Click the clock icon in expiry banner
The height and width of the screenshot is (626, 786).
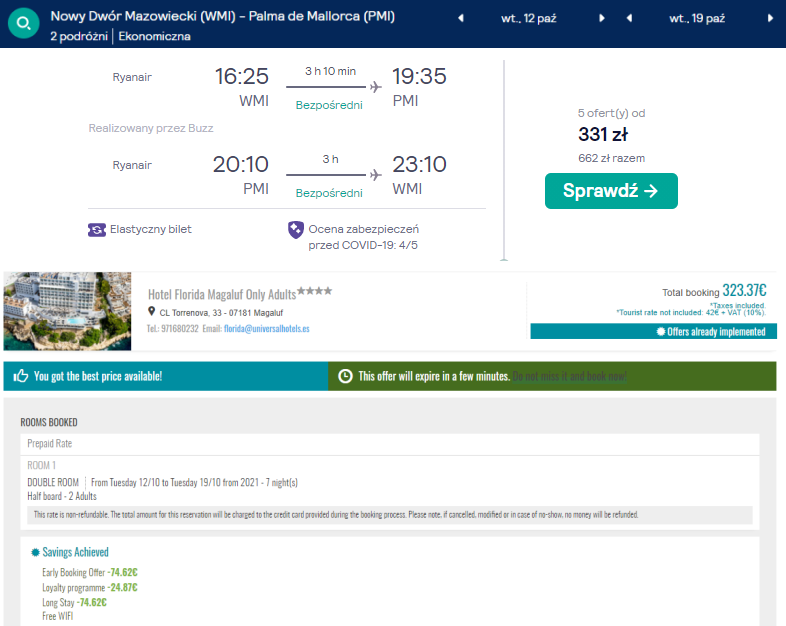(345, 376)
